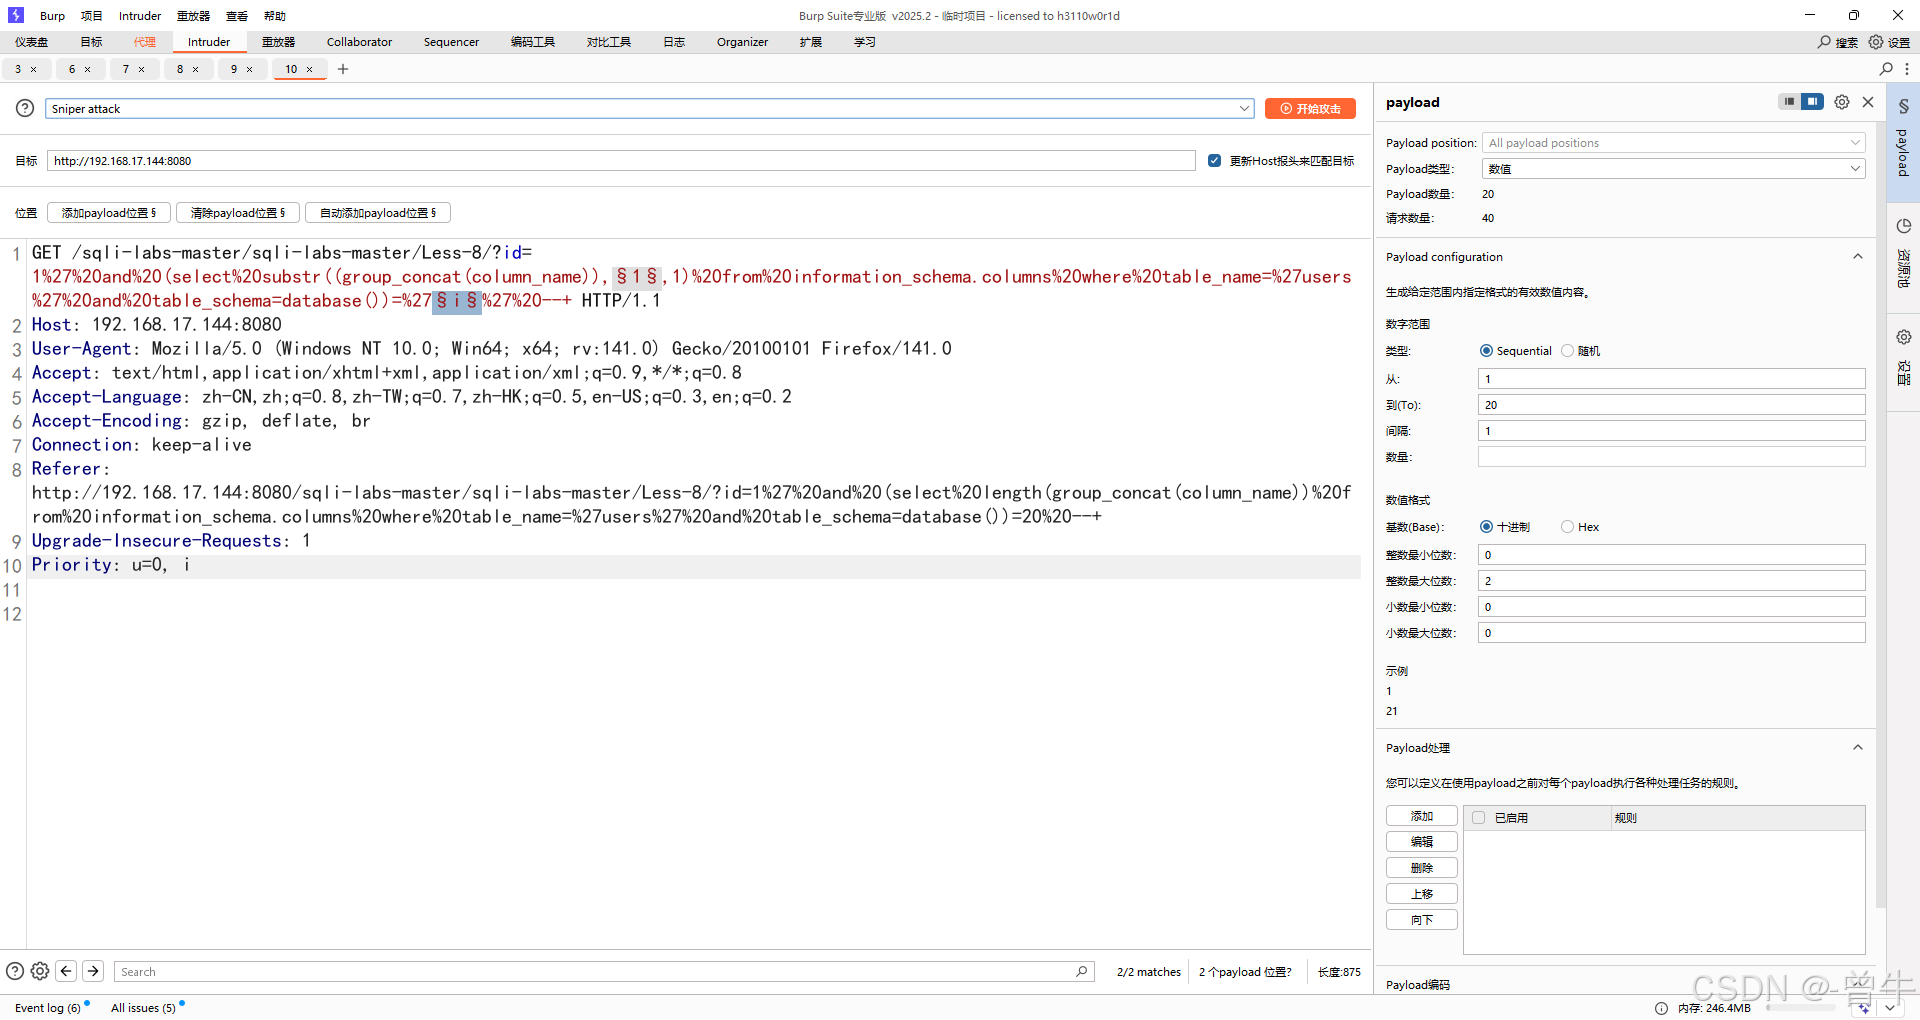
Task: Click the tab search magnifier icon
Action: (1886, 69)
